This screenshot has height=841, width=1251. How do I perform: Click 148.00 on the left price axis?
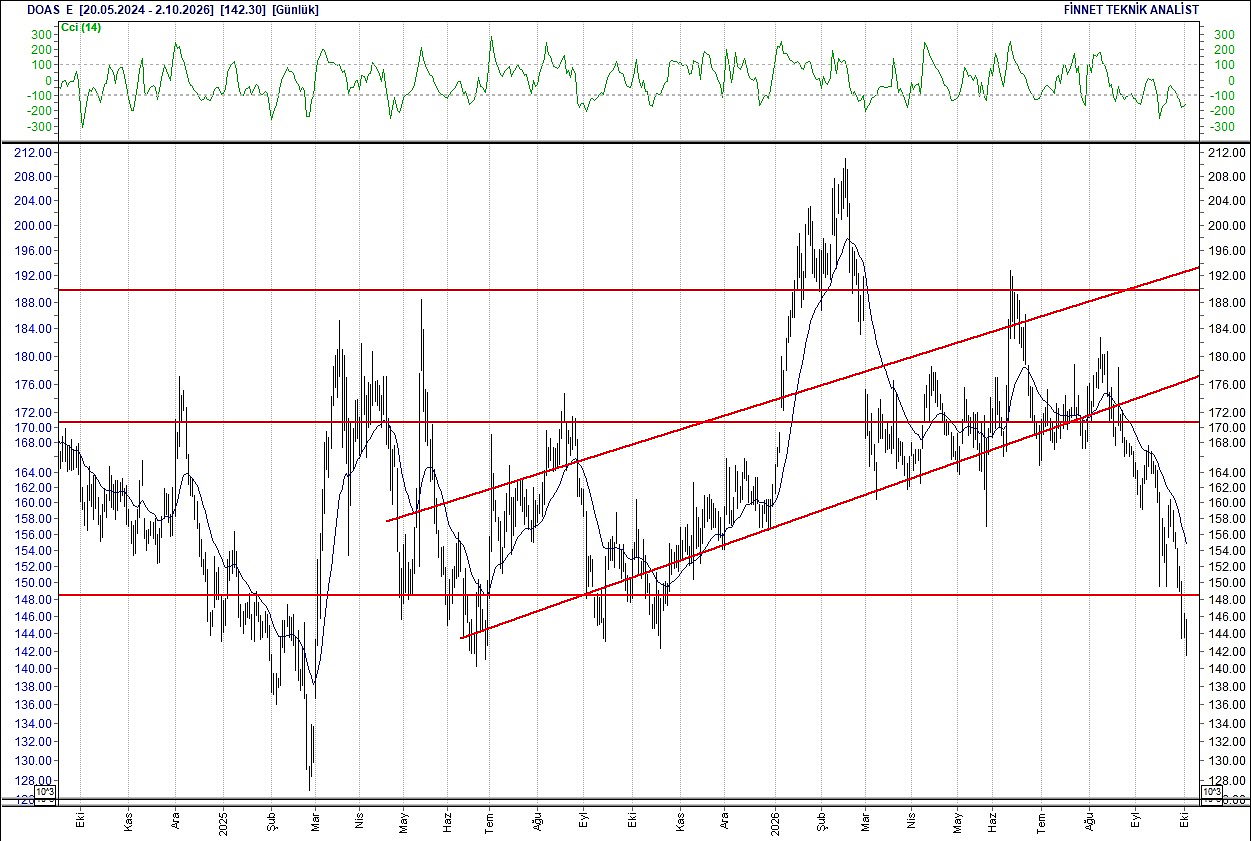coord(33,600)
